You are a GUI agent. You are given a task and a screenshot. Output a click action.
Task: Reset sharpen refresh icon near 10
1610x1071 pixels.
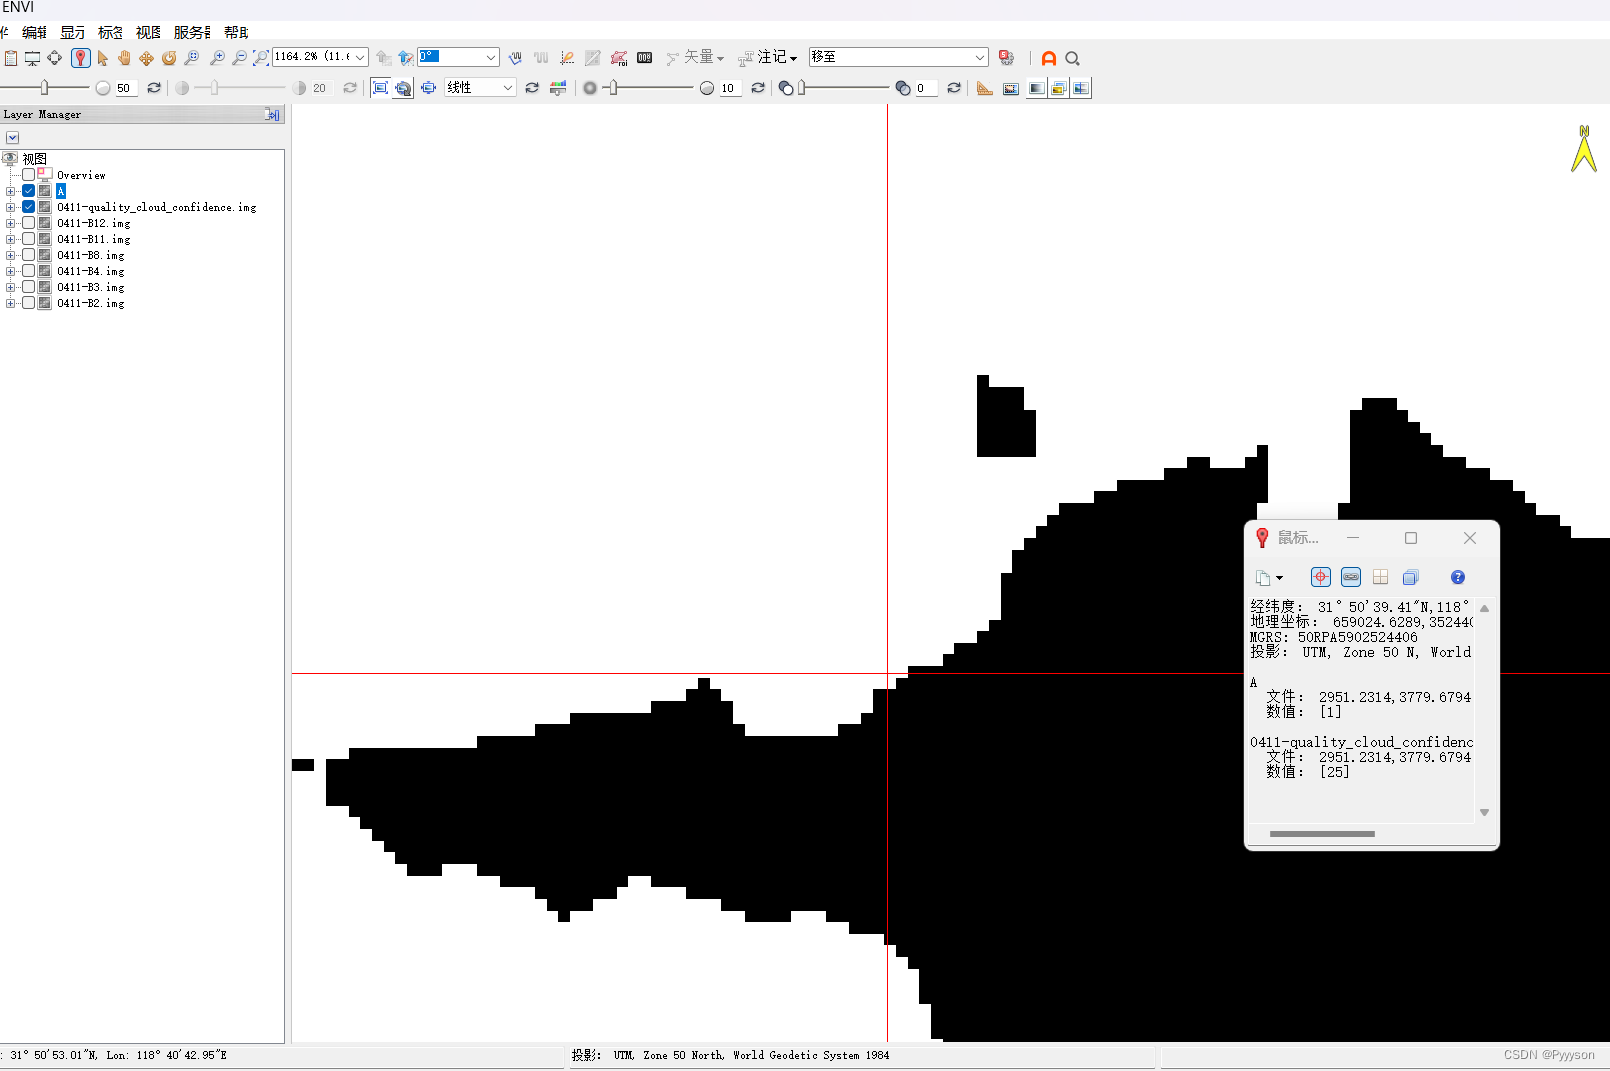(758, 88)
